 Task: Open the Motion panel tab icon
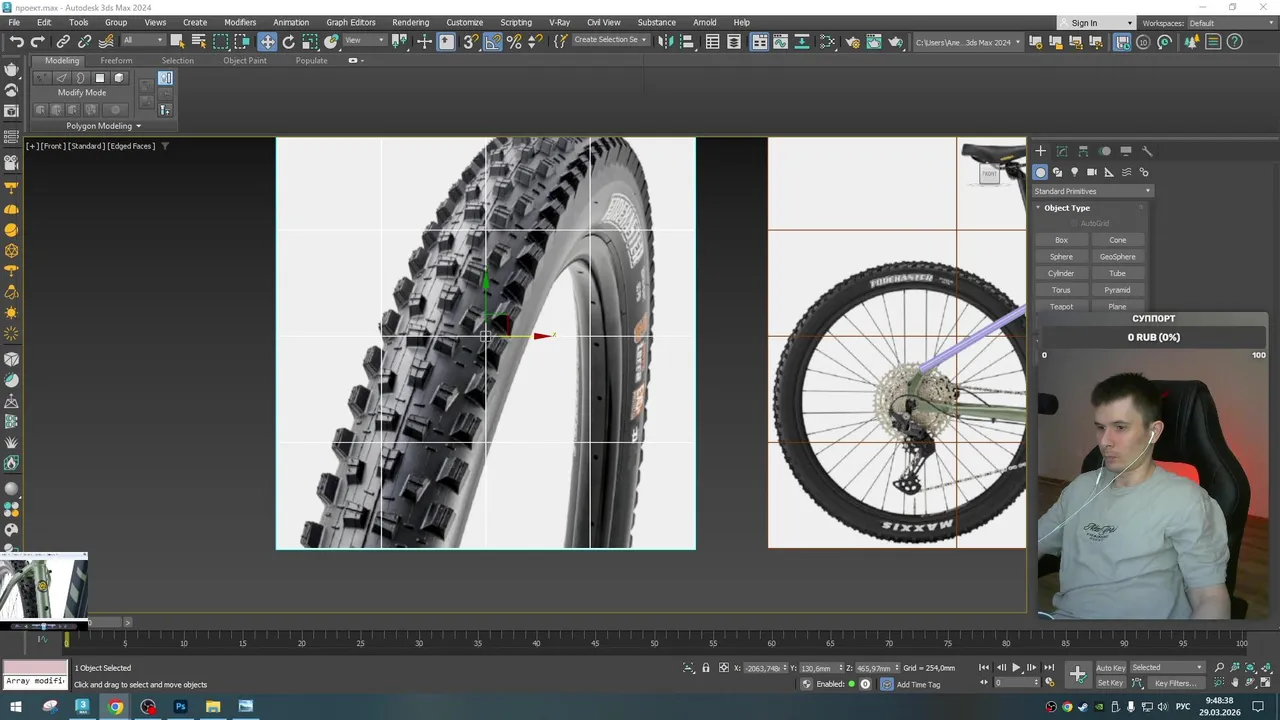click(x=1105, y=151)
